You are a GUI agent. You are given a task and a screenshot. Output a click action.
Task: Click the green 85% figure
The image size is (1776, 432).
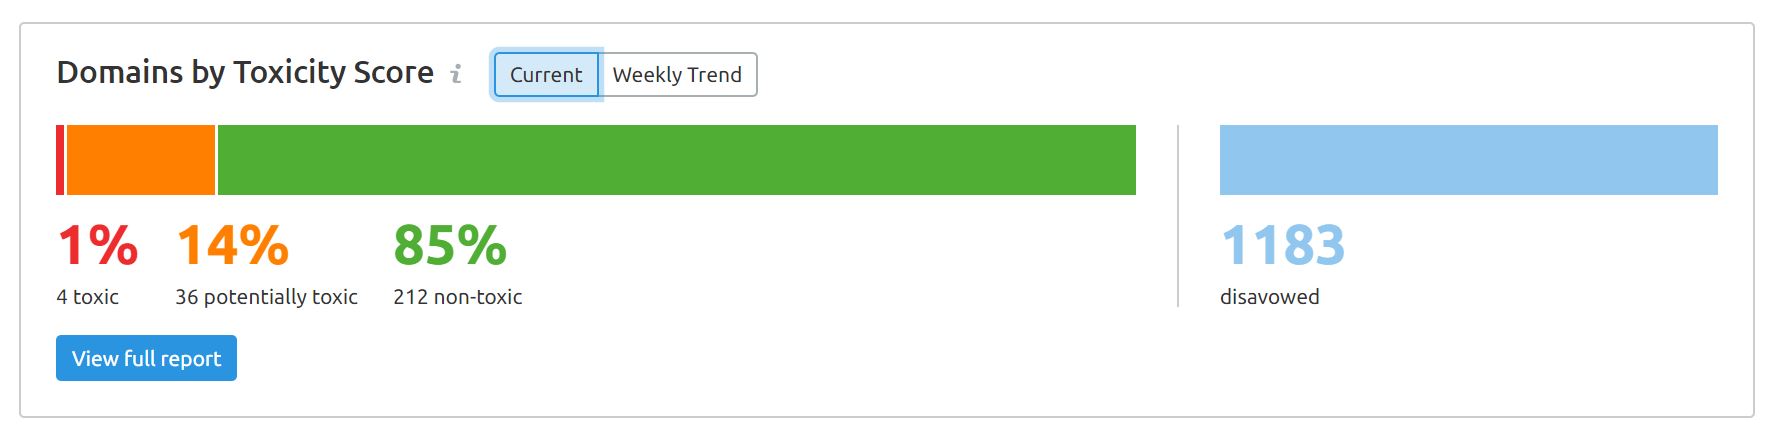450,245
